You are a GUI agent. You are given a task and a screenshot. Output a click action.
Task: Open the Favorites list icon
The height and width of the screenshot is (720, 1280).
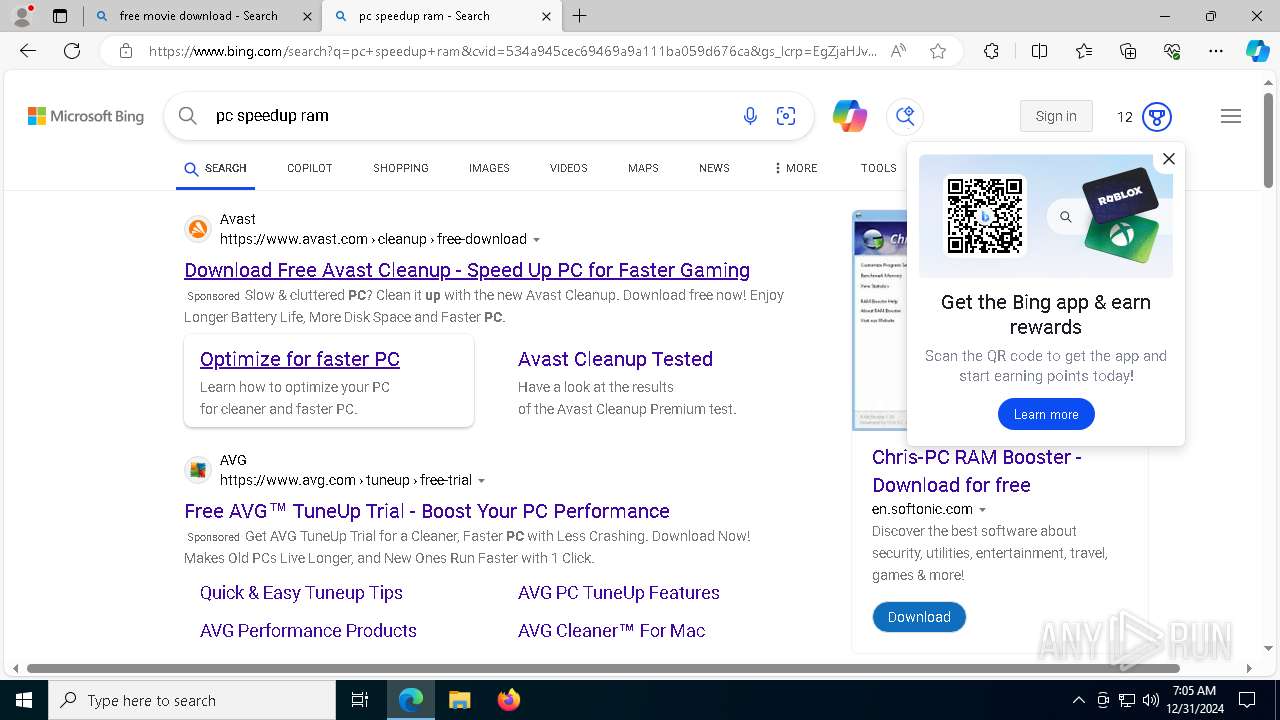(x=1084, y=51)
